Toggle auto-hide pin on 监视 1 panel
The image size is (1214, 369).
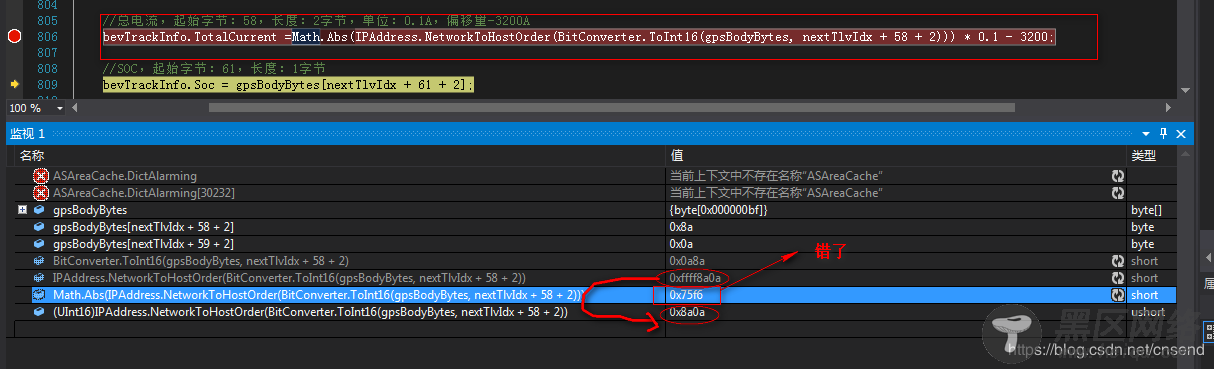coord(1163,133)
